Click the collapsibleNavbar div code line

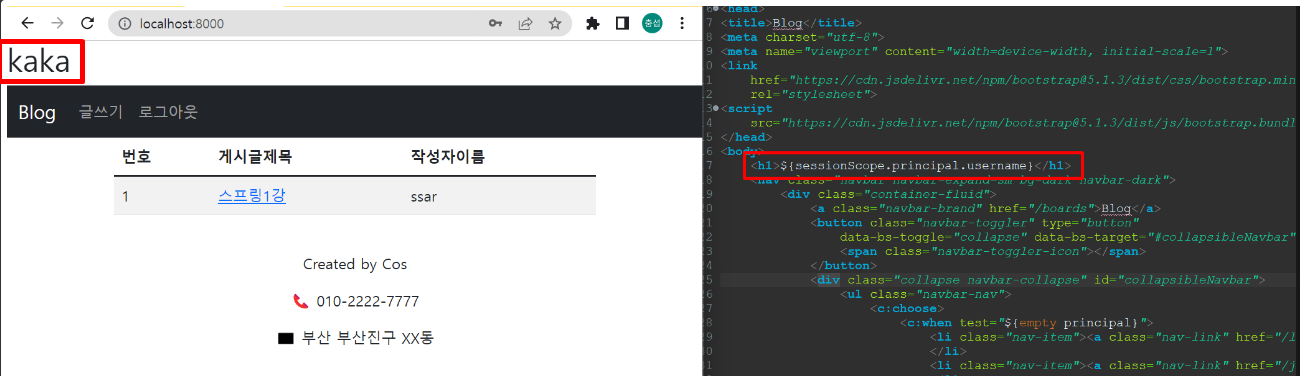pos(1038,280)
